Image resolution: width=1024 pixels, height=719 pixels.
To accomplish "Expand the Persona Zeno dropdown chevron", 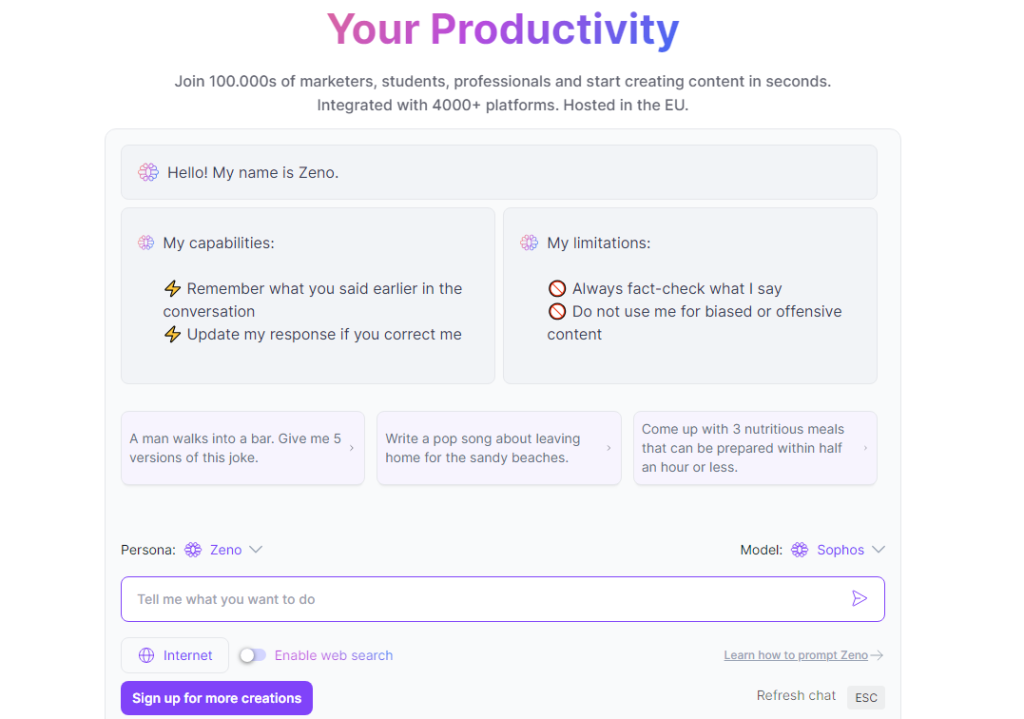I will [x=256, y=550].
